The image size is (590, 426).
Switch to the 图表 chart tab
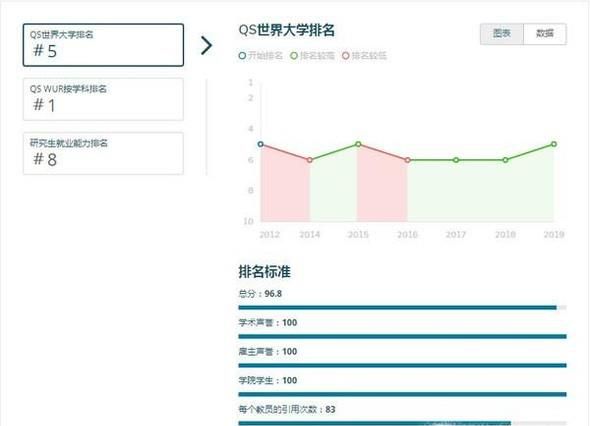502,34
